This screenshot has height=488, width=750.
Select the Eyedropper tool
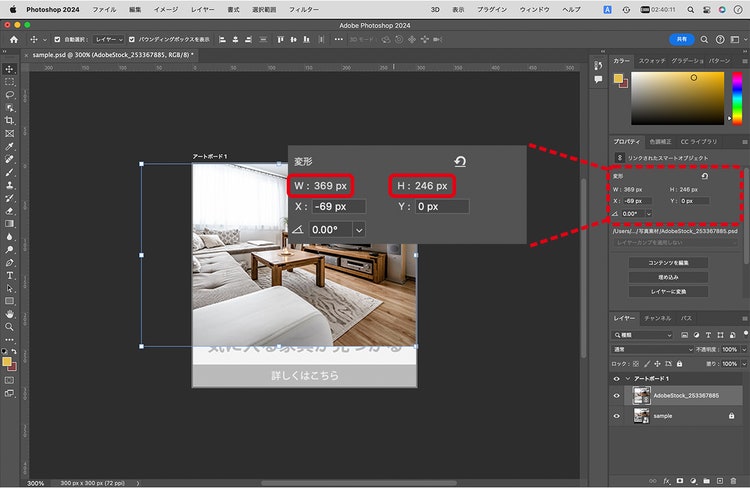[x=10, y=146]
